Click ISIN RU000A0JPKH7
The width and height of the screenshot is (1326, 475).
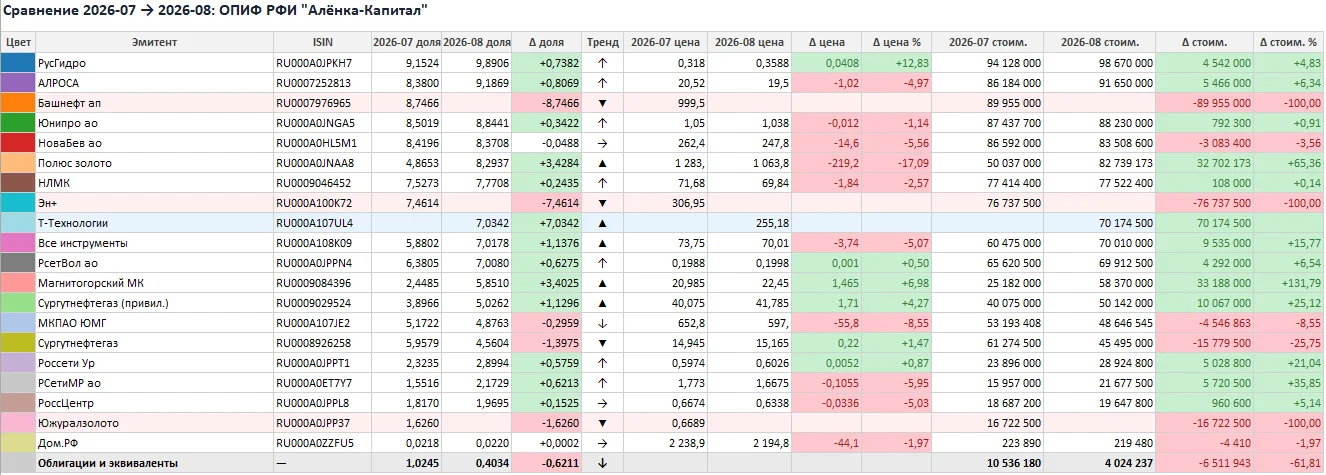(315, 62)
